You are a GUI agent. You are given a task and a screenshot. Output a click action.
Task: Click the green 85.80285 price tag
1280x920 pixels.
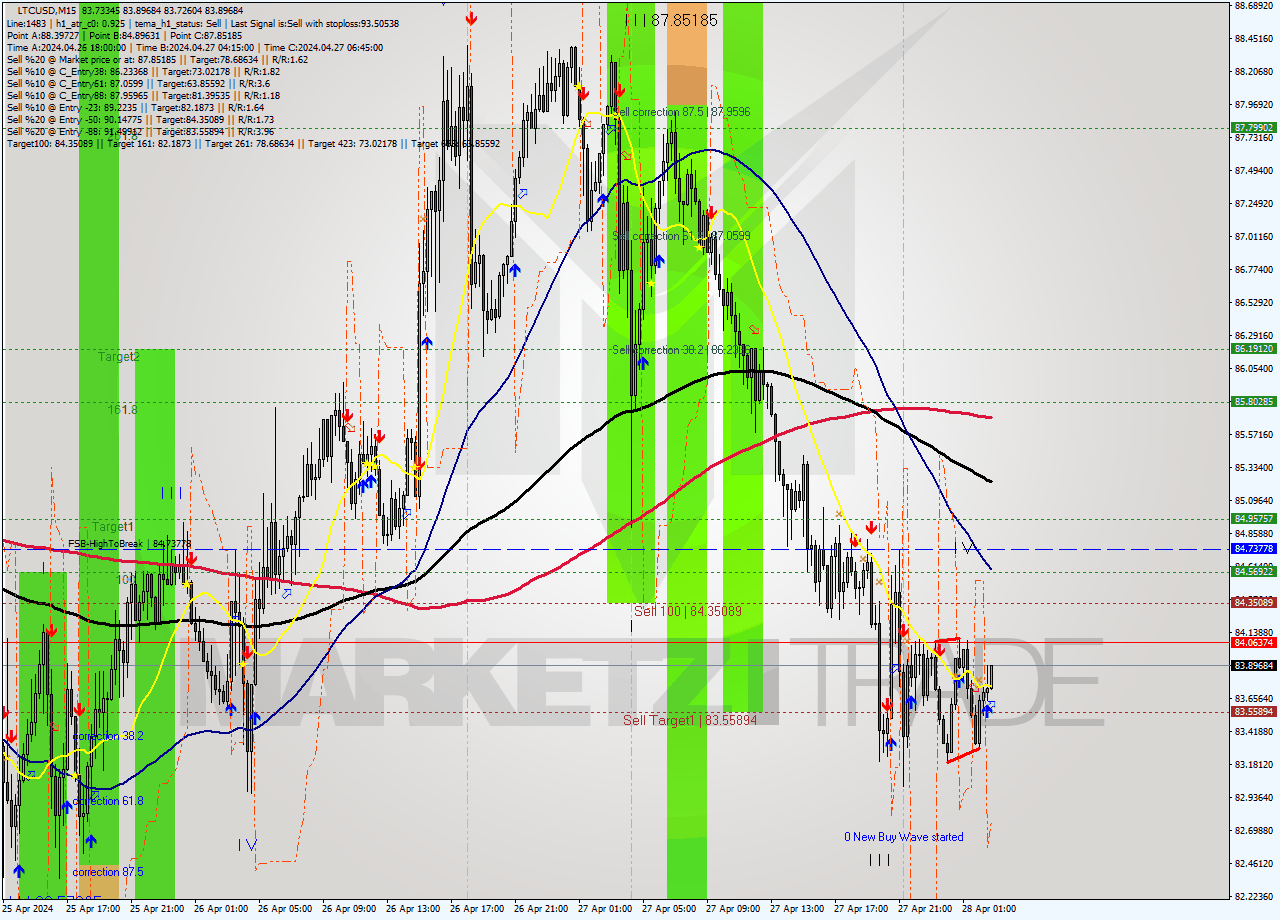(x=1254, y=402)
